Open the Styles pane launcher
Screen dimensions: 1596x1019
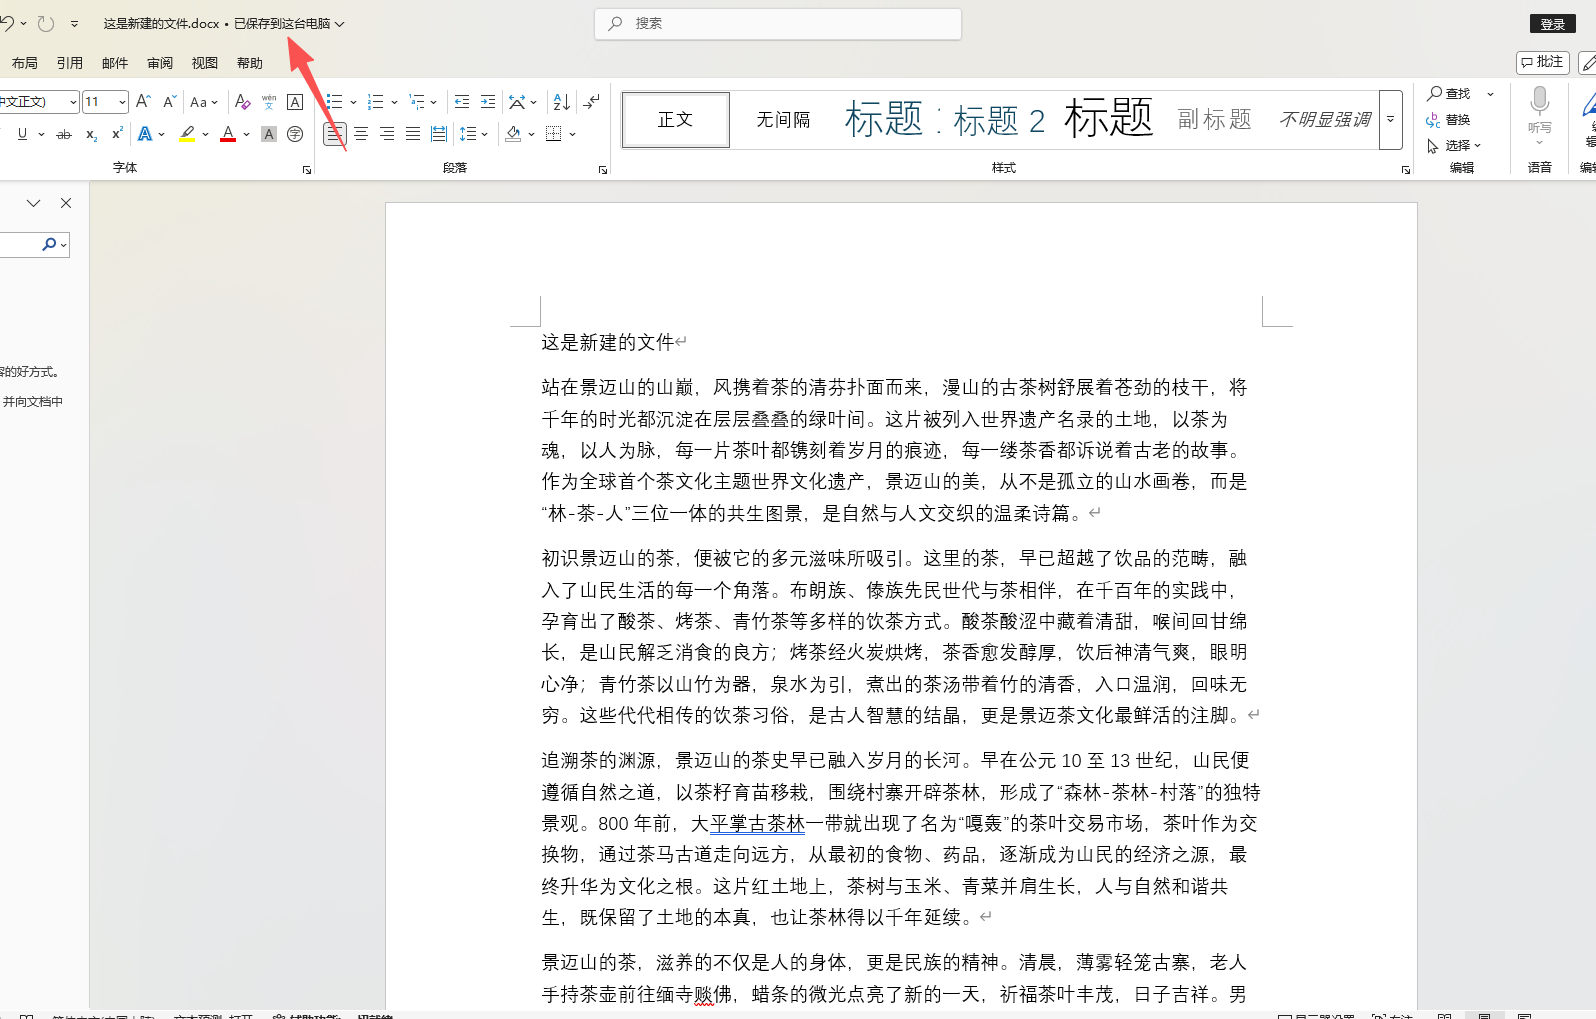1406,170
